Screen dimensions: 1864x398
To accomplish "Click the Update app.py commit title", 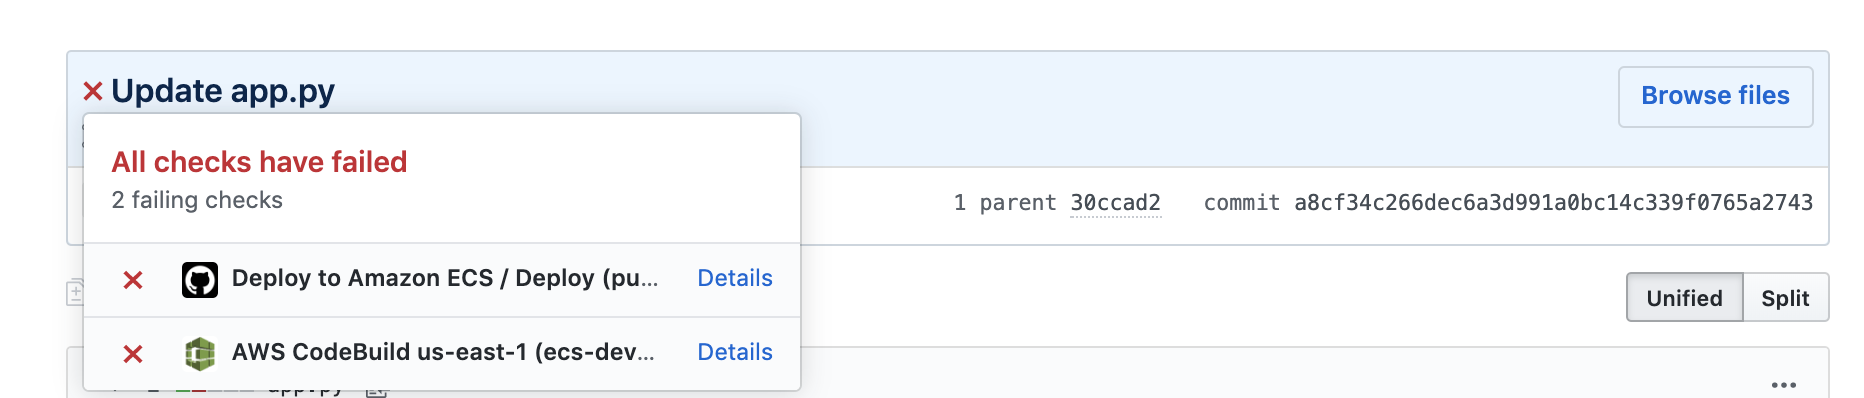I will point(223,91).
